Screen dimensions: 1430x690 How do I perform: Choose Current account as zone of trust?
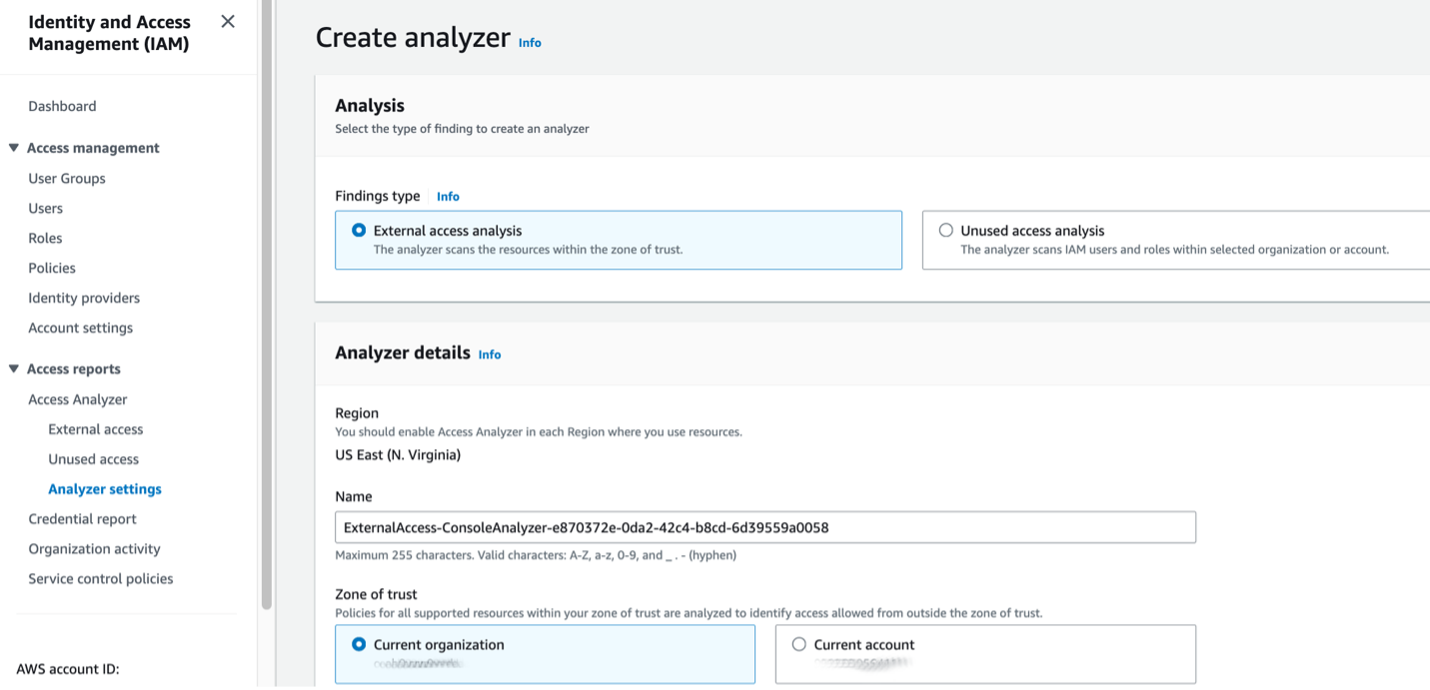pyautogui.click(x=798, y=645)
